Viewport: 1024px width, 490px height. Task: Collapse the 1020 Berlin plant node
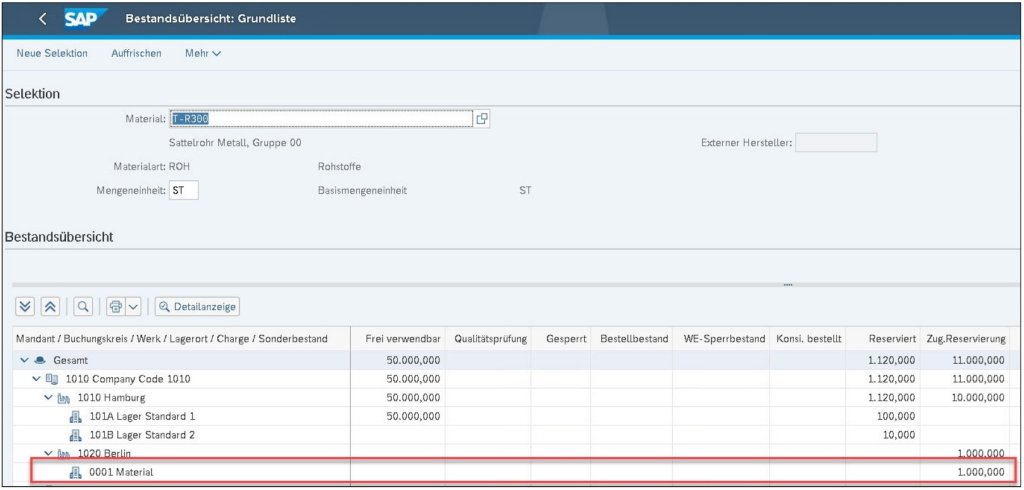click(49, 453)
